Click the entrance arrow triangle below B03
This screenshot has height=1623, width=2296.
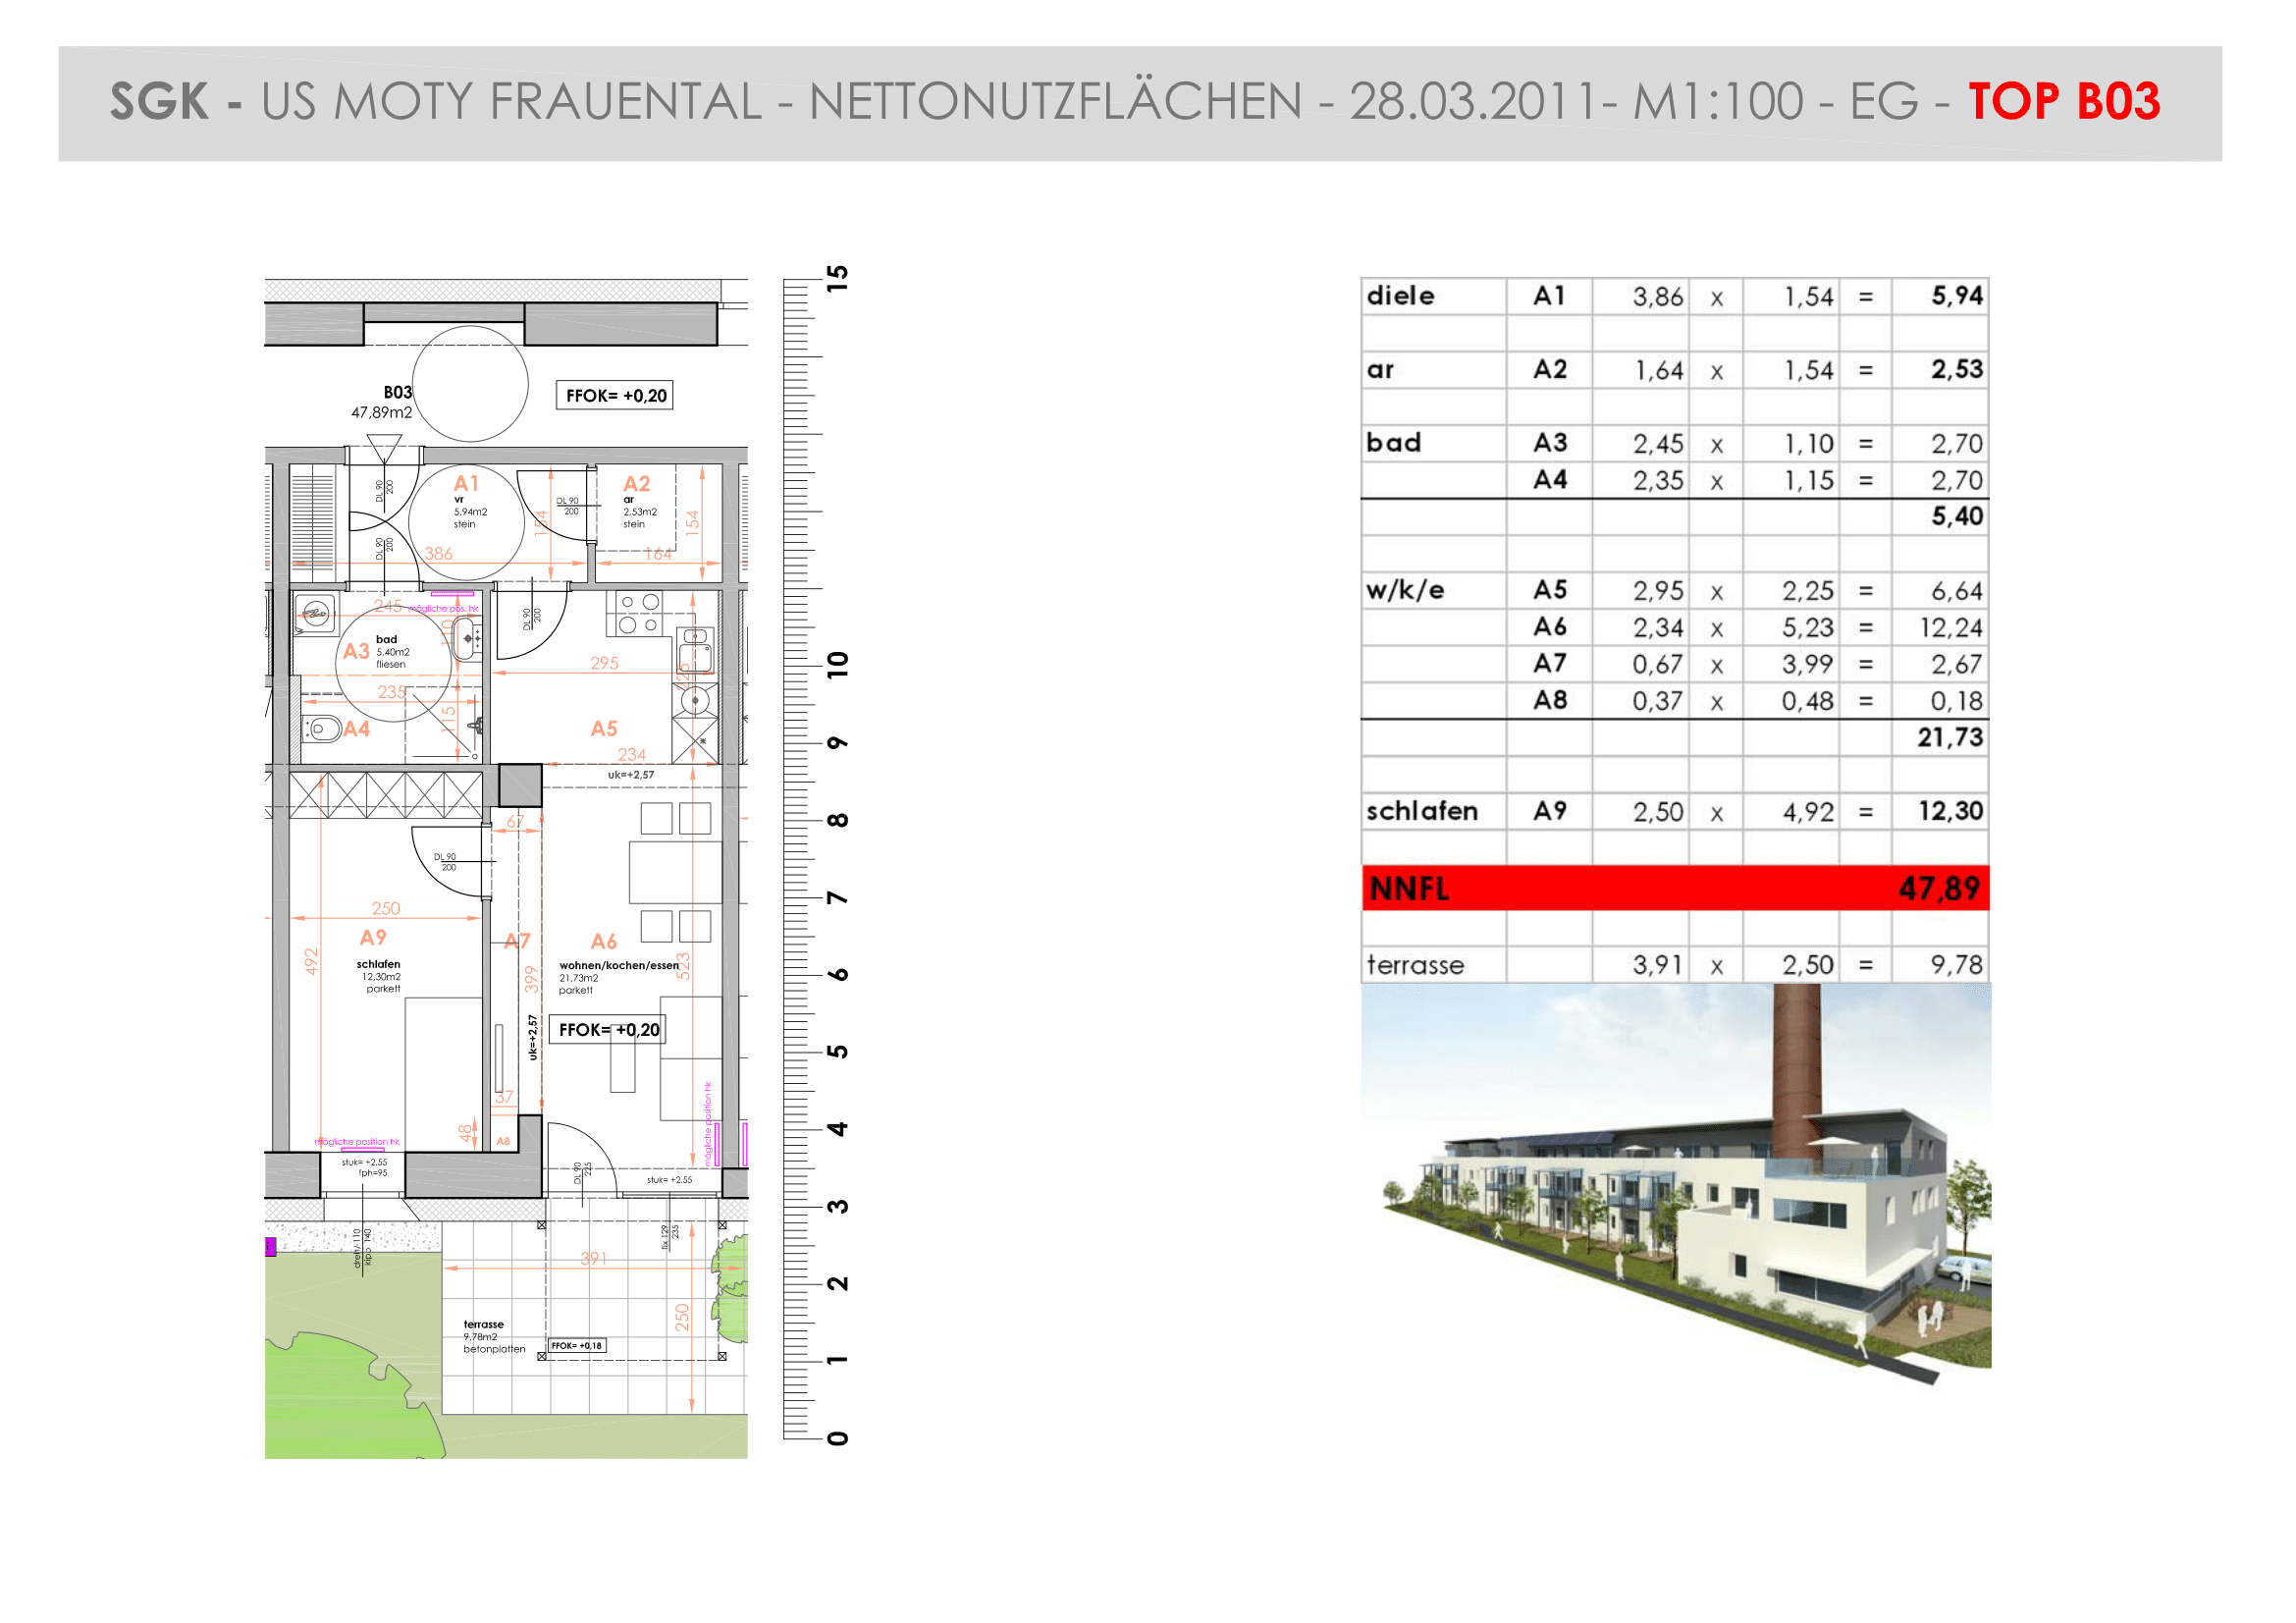click(384, 448)
